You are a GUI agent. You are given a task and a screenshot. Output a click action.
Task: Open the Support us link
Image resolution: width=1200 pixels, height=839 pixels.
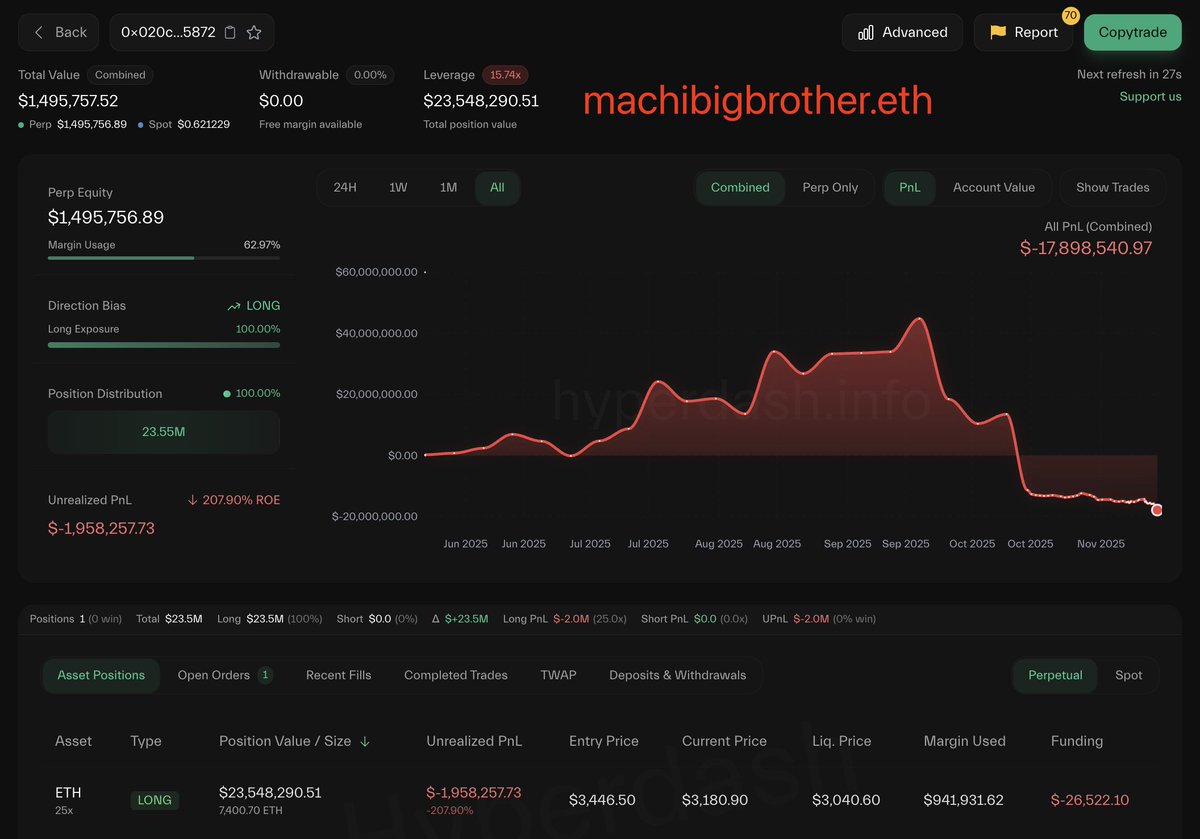(x=1150, y=96)
